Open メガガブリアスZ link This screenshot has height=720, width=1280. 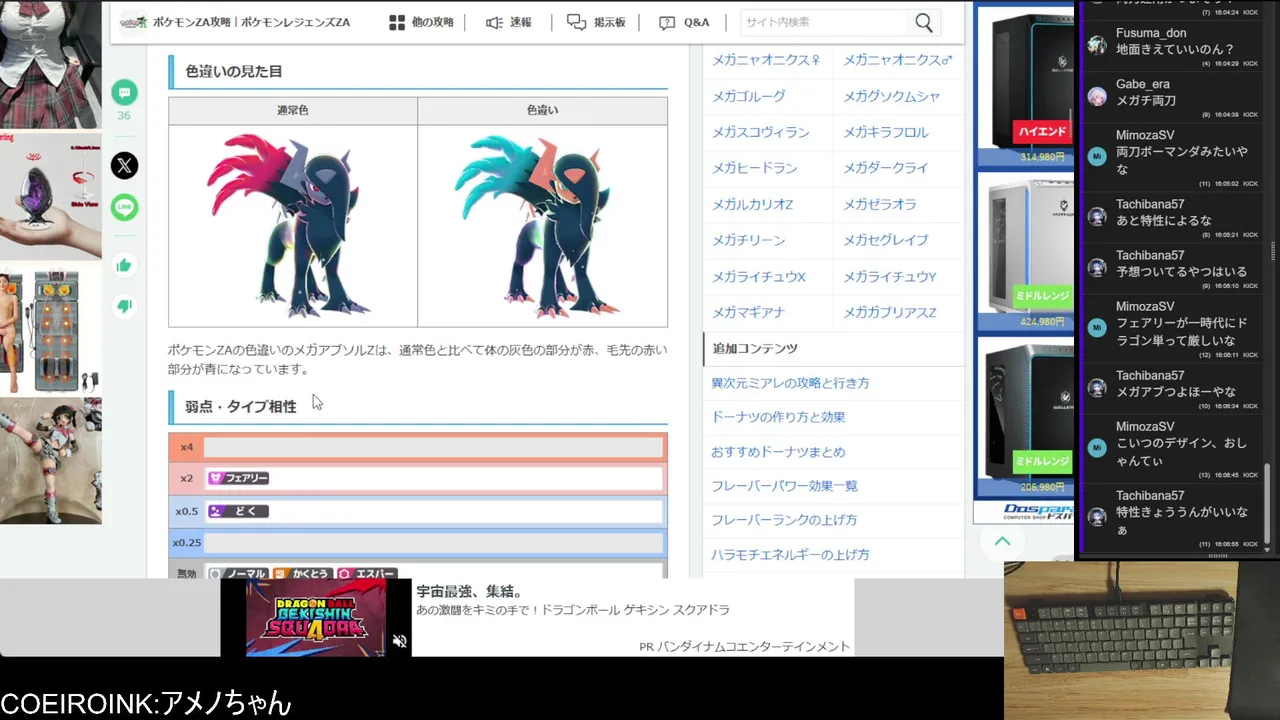coord(890,312)
